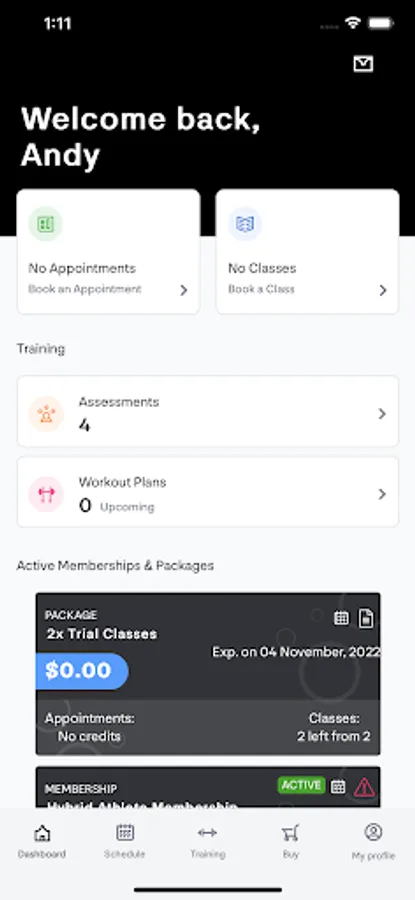Tap the green appointments icon
This screenshot has width=415, height=900.
click(45, 224)
